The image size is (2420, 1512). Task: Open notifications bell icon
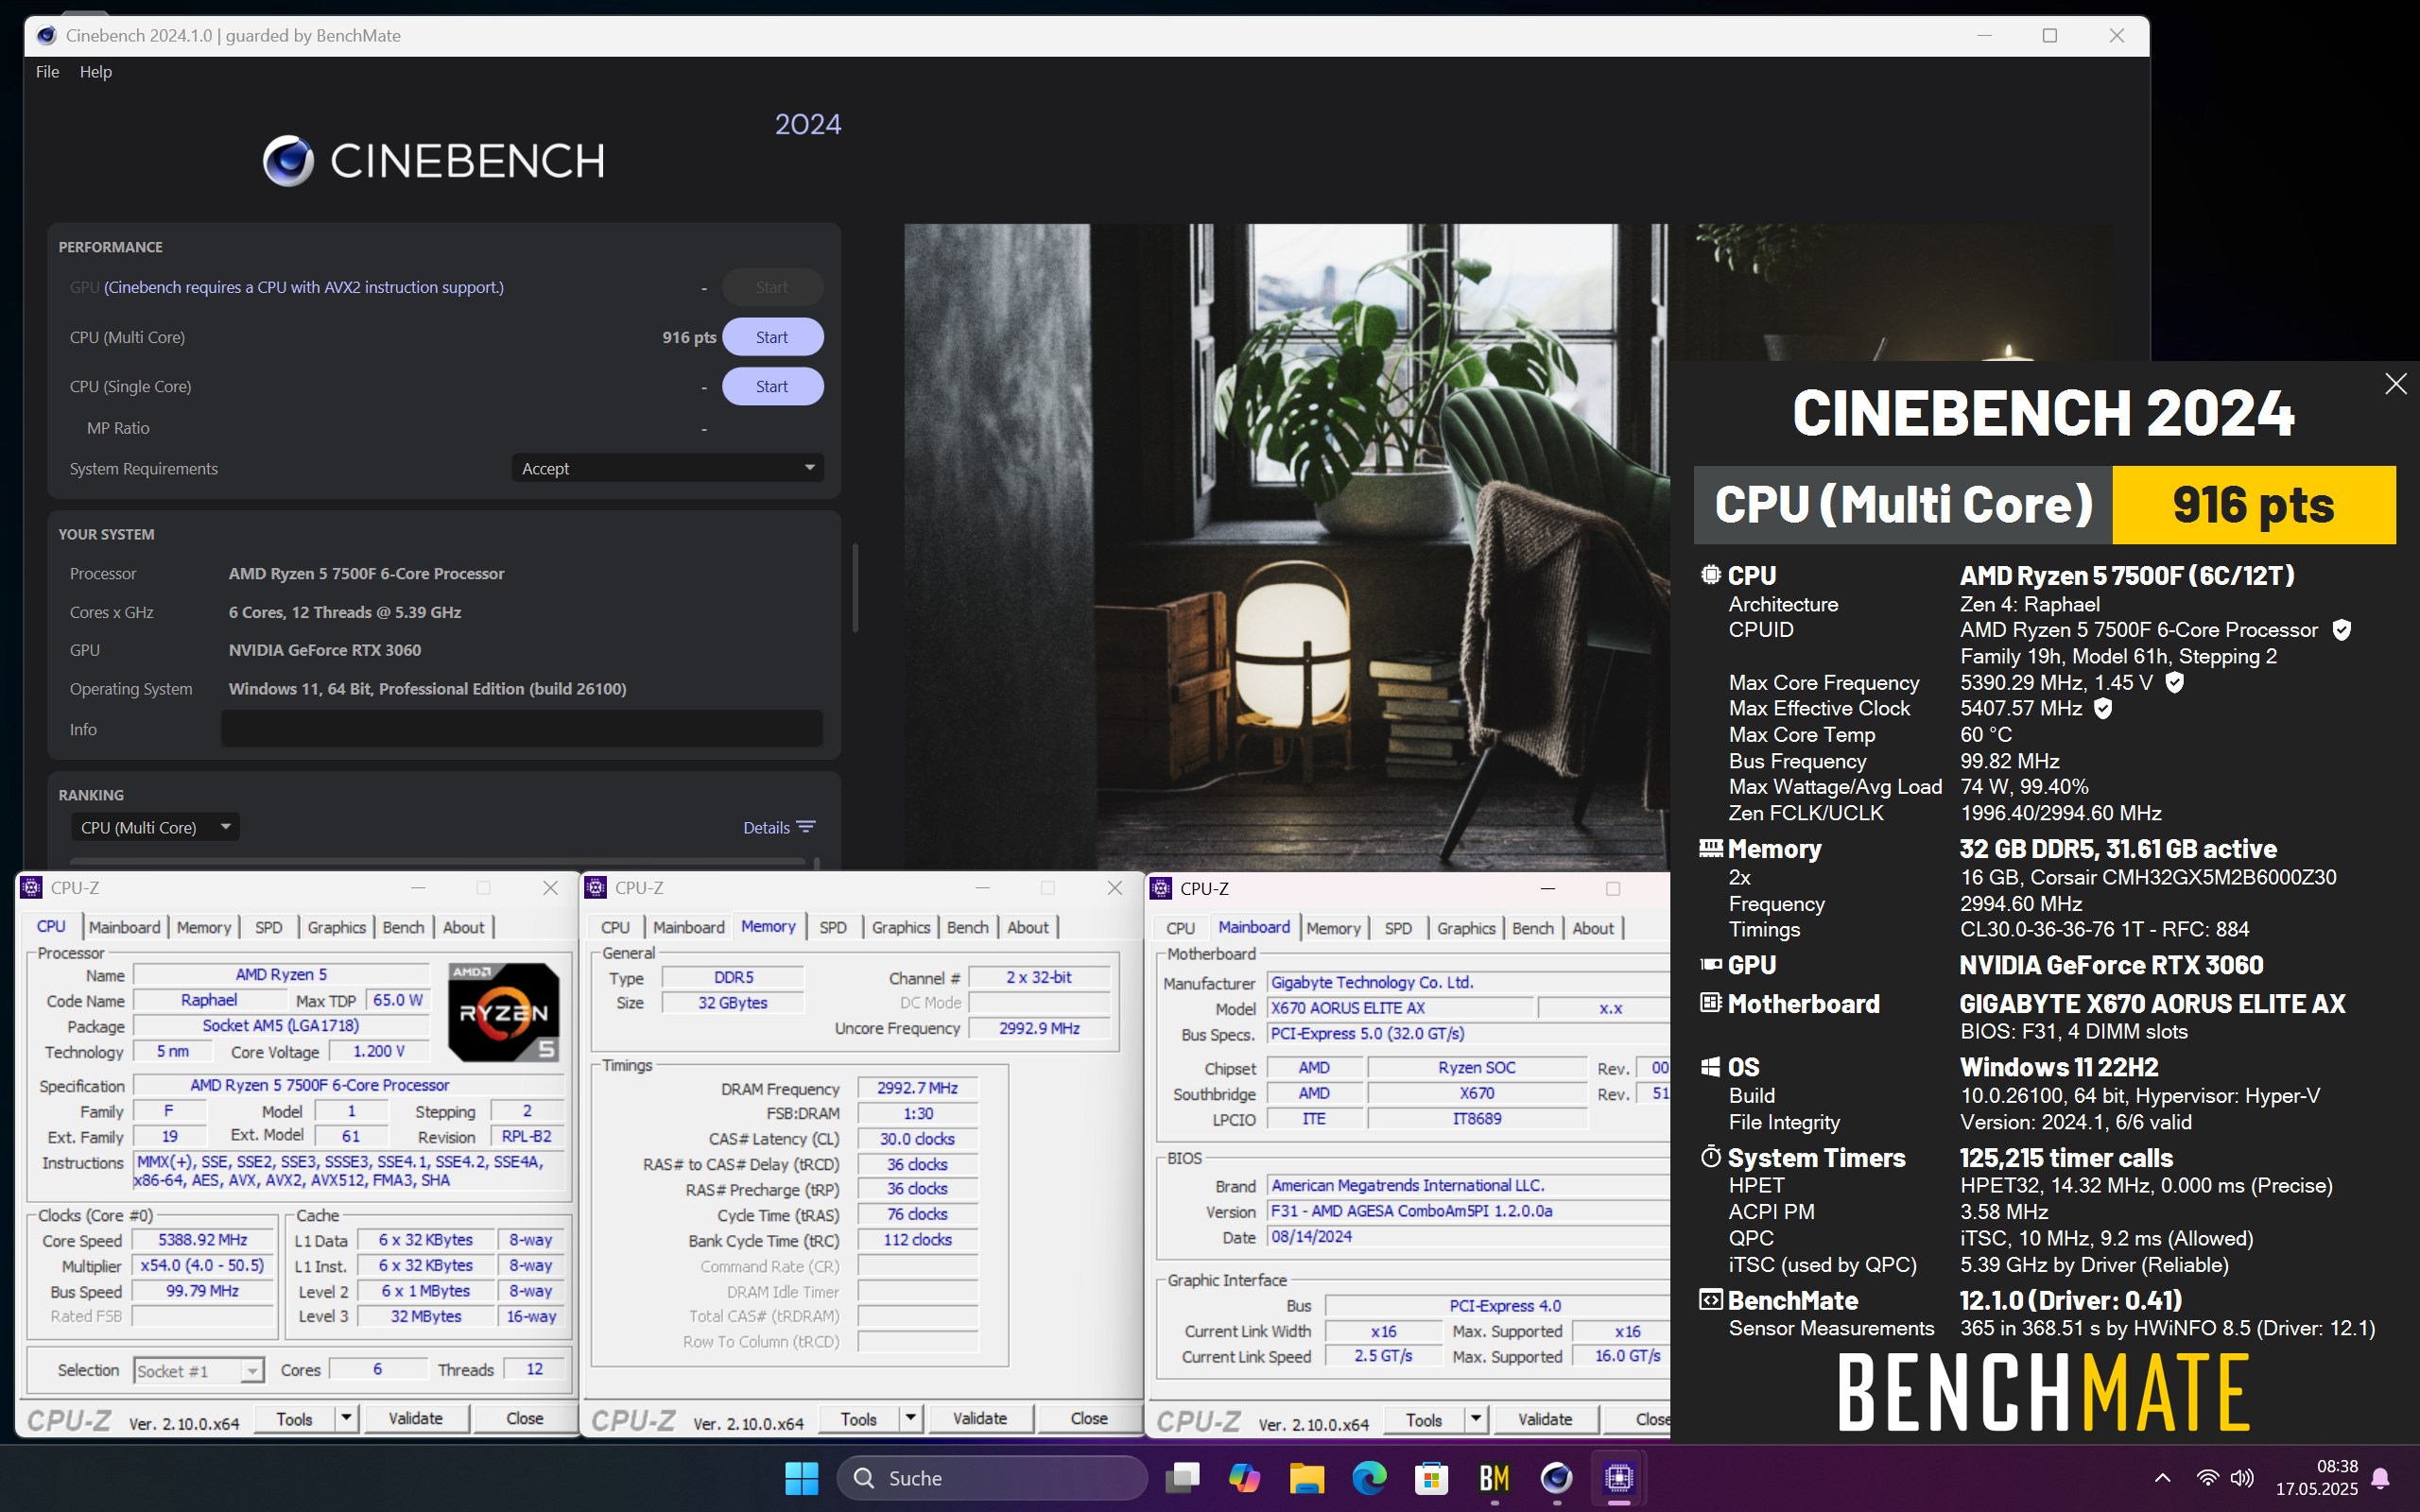click(x=2381, y=1478)
